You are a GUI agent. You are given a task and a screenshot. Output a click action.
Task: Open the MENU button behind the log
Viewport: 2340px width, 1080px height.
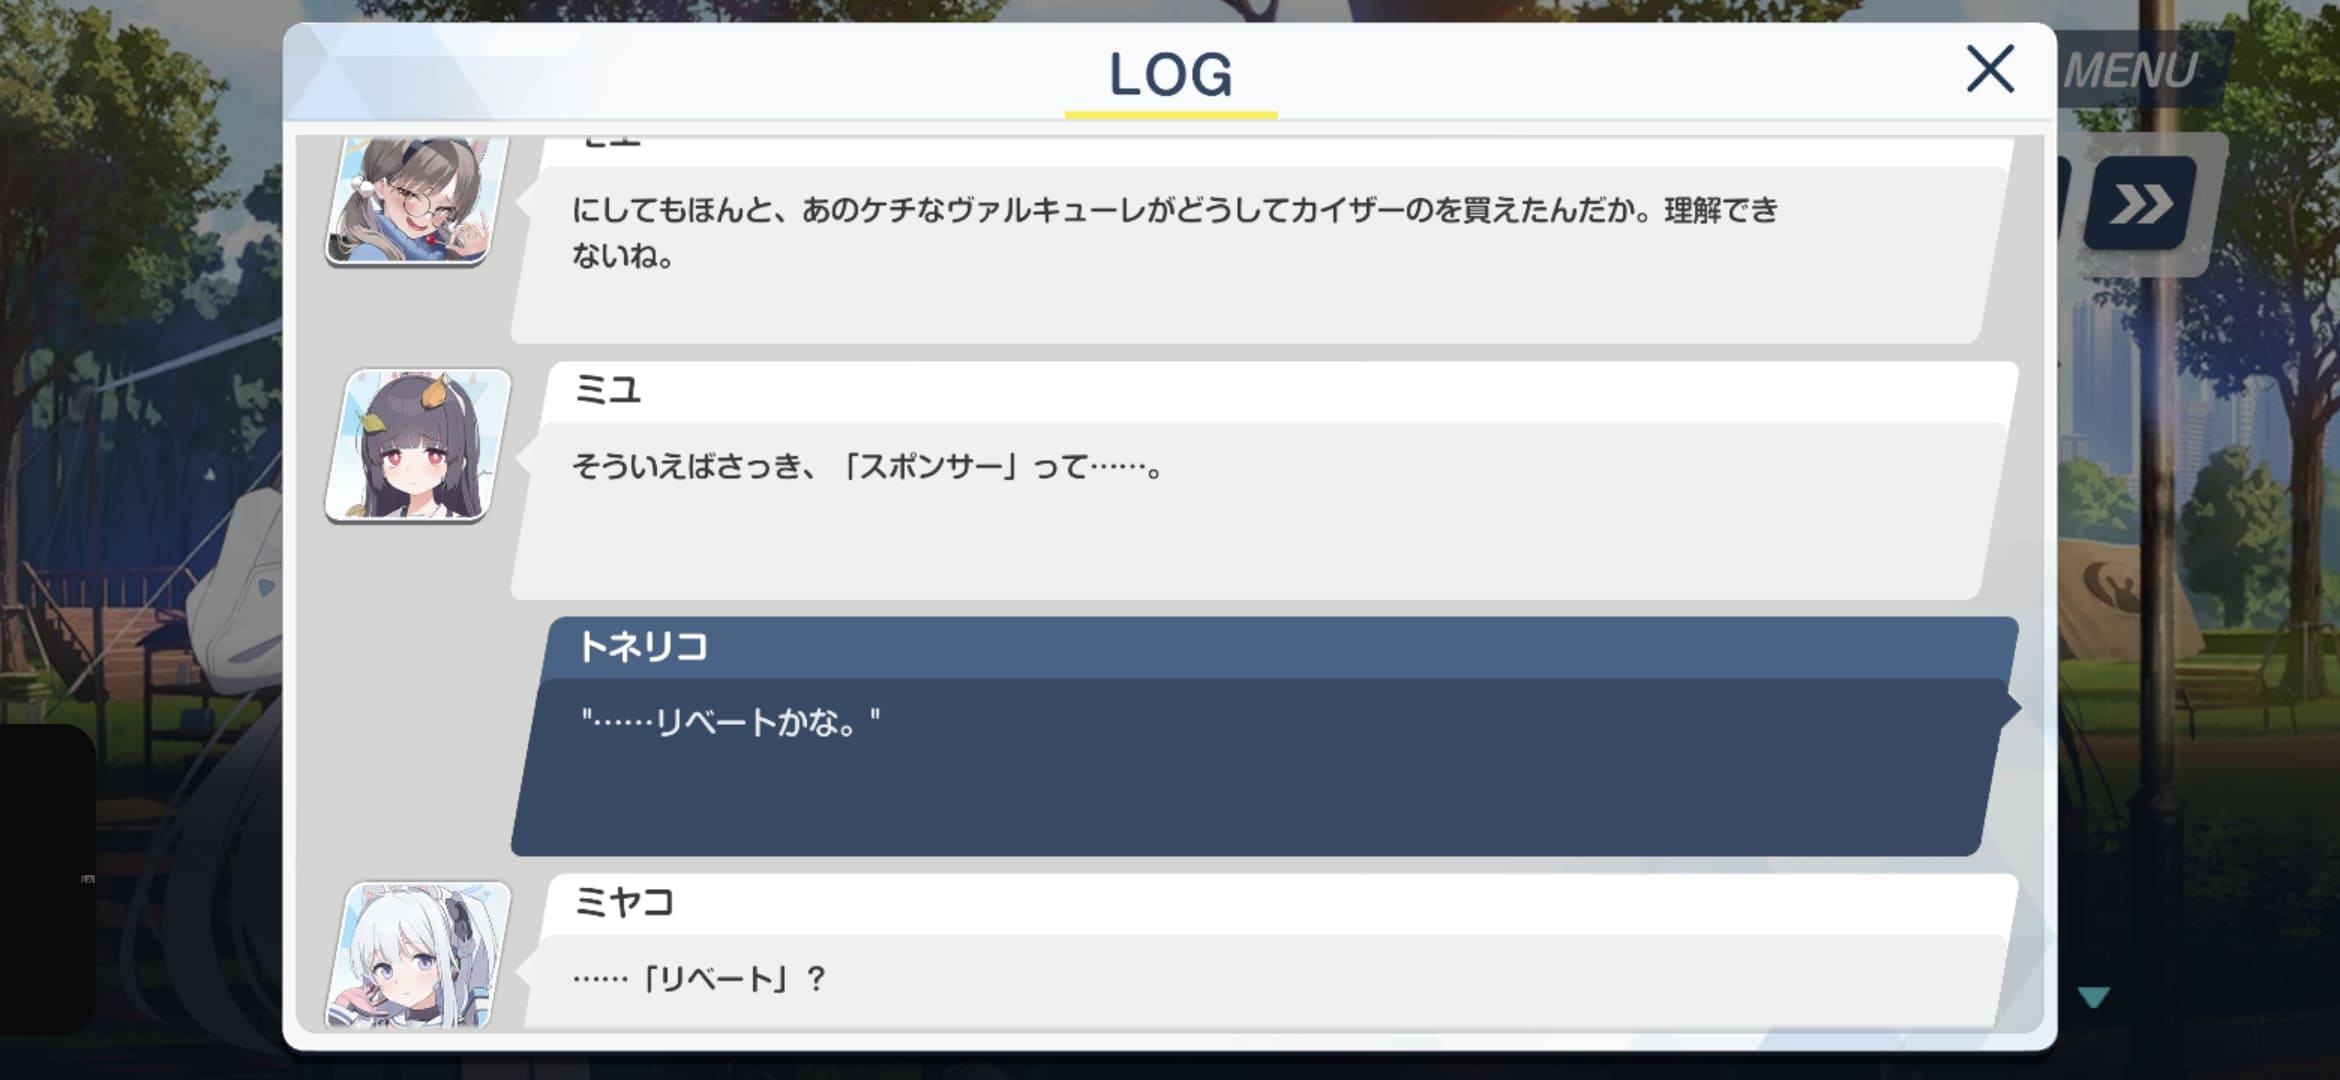click(2131, 70)
